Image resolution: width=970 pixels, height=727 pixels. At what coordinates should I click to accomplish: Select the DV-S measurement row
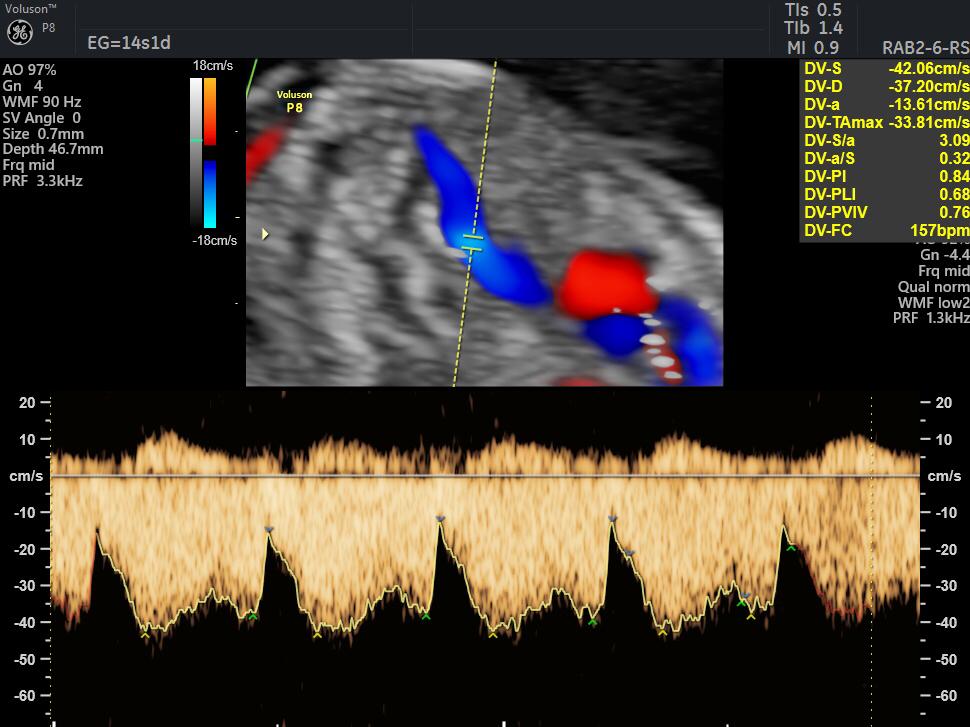[885, 69]
